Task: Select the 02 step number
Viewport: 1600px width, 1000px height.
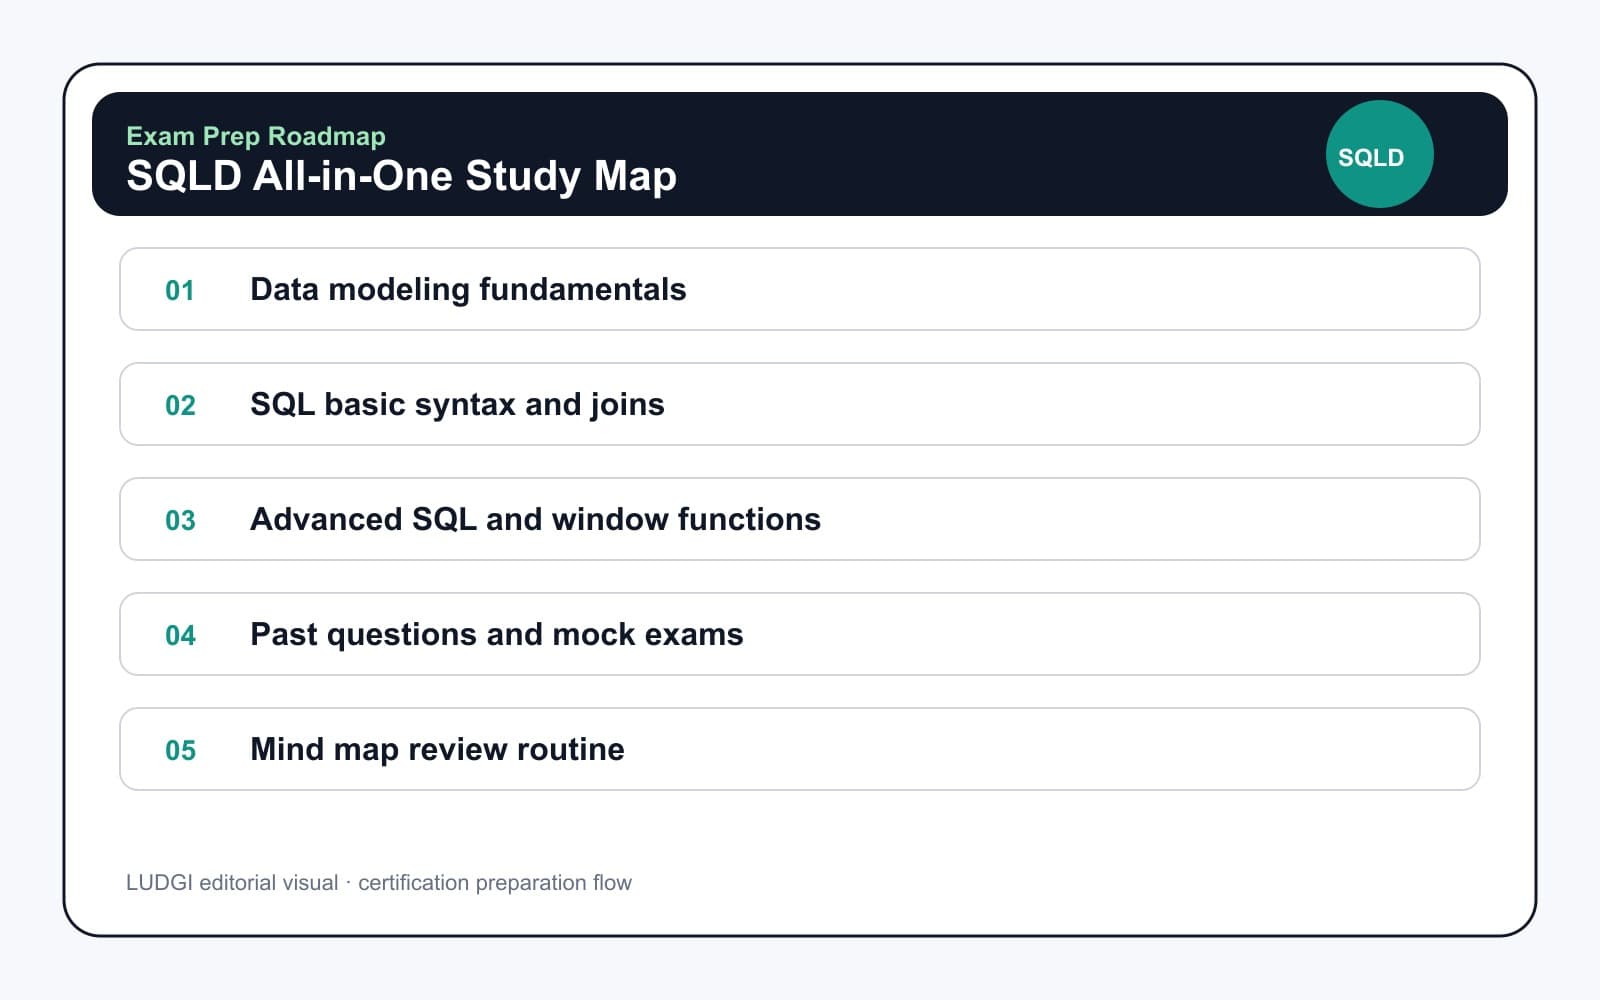Action: pyautogui.click(x=180, y=405)
